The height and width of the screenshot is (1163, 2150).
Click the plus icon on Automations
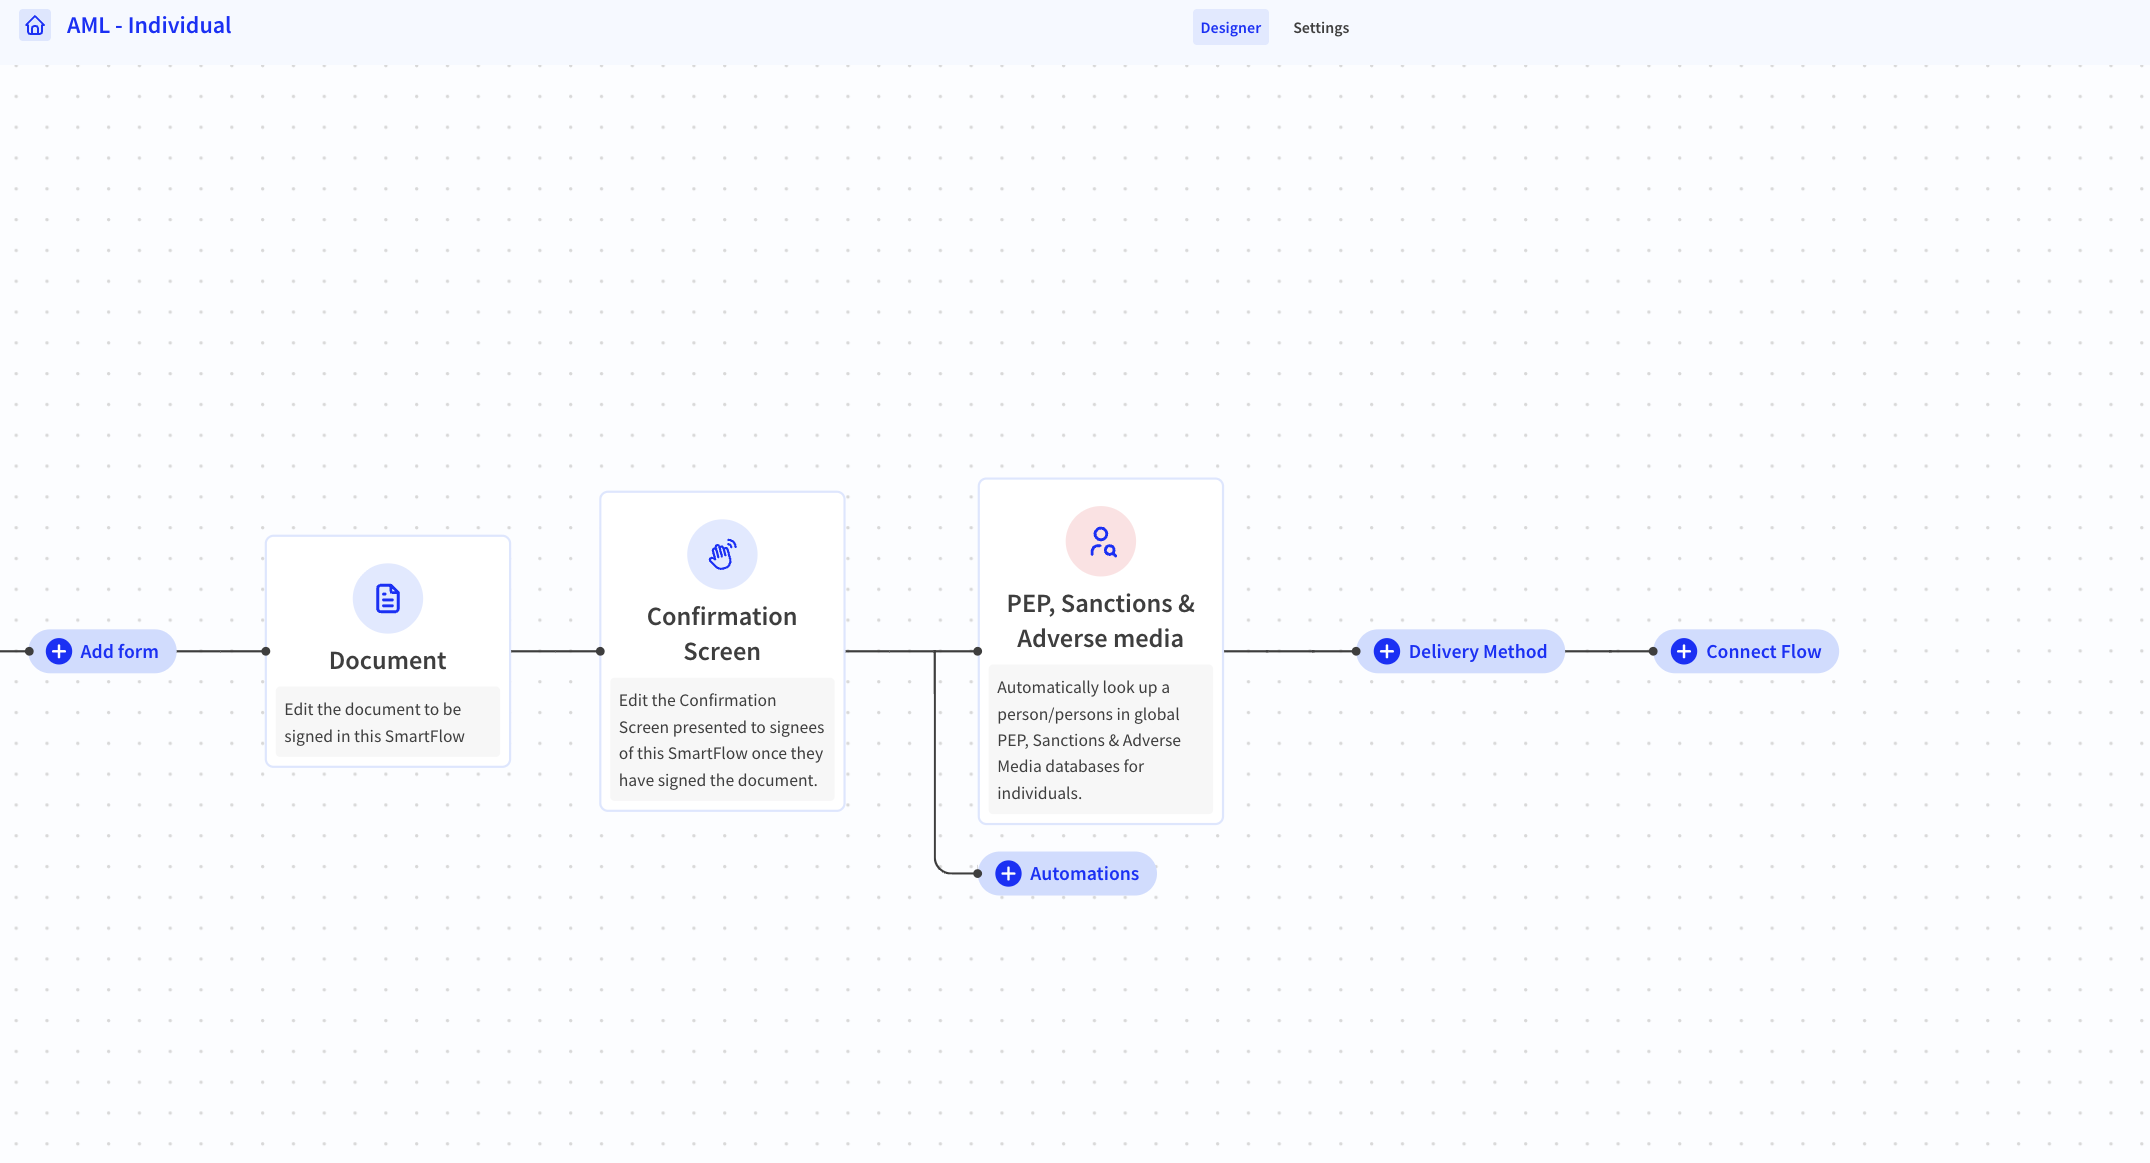click(1008, 873)
